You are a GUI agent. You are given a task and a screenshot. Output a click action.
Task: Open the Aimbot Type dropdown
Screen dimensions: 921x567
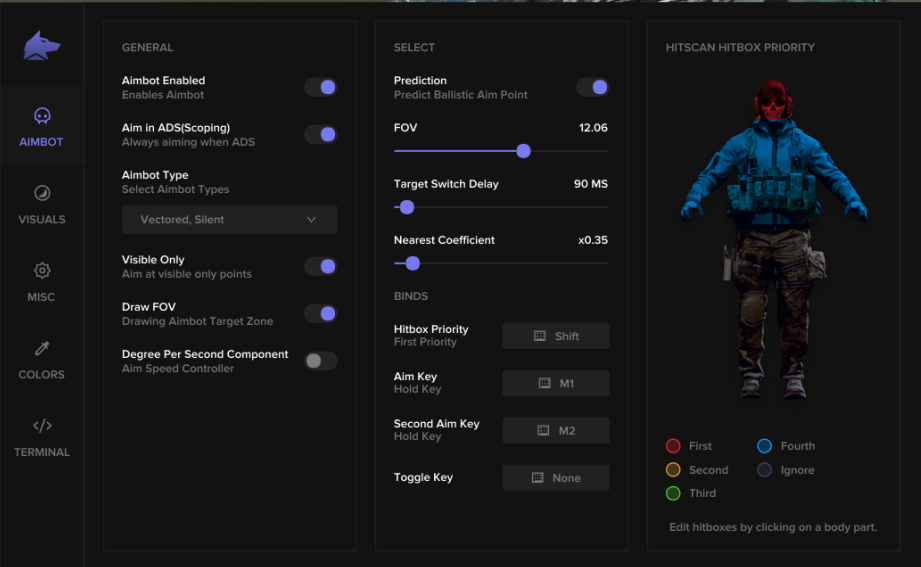tap(230, 220)
